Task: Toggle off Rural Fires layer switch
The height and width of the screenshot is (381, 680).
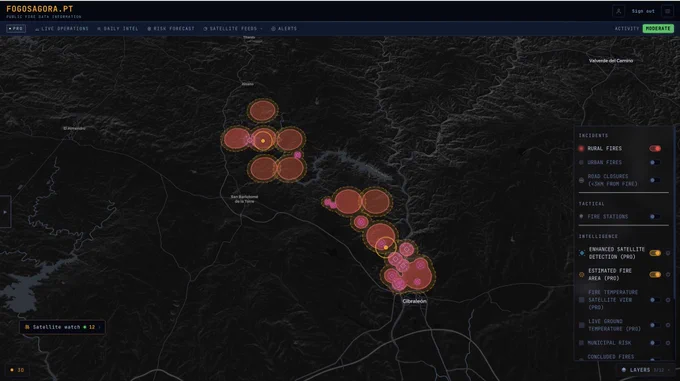Action: (655, 149)
